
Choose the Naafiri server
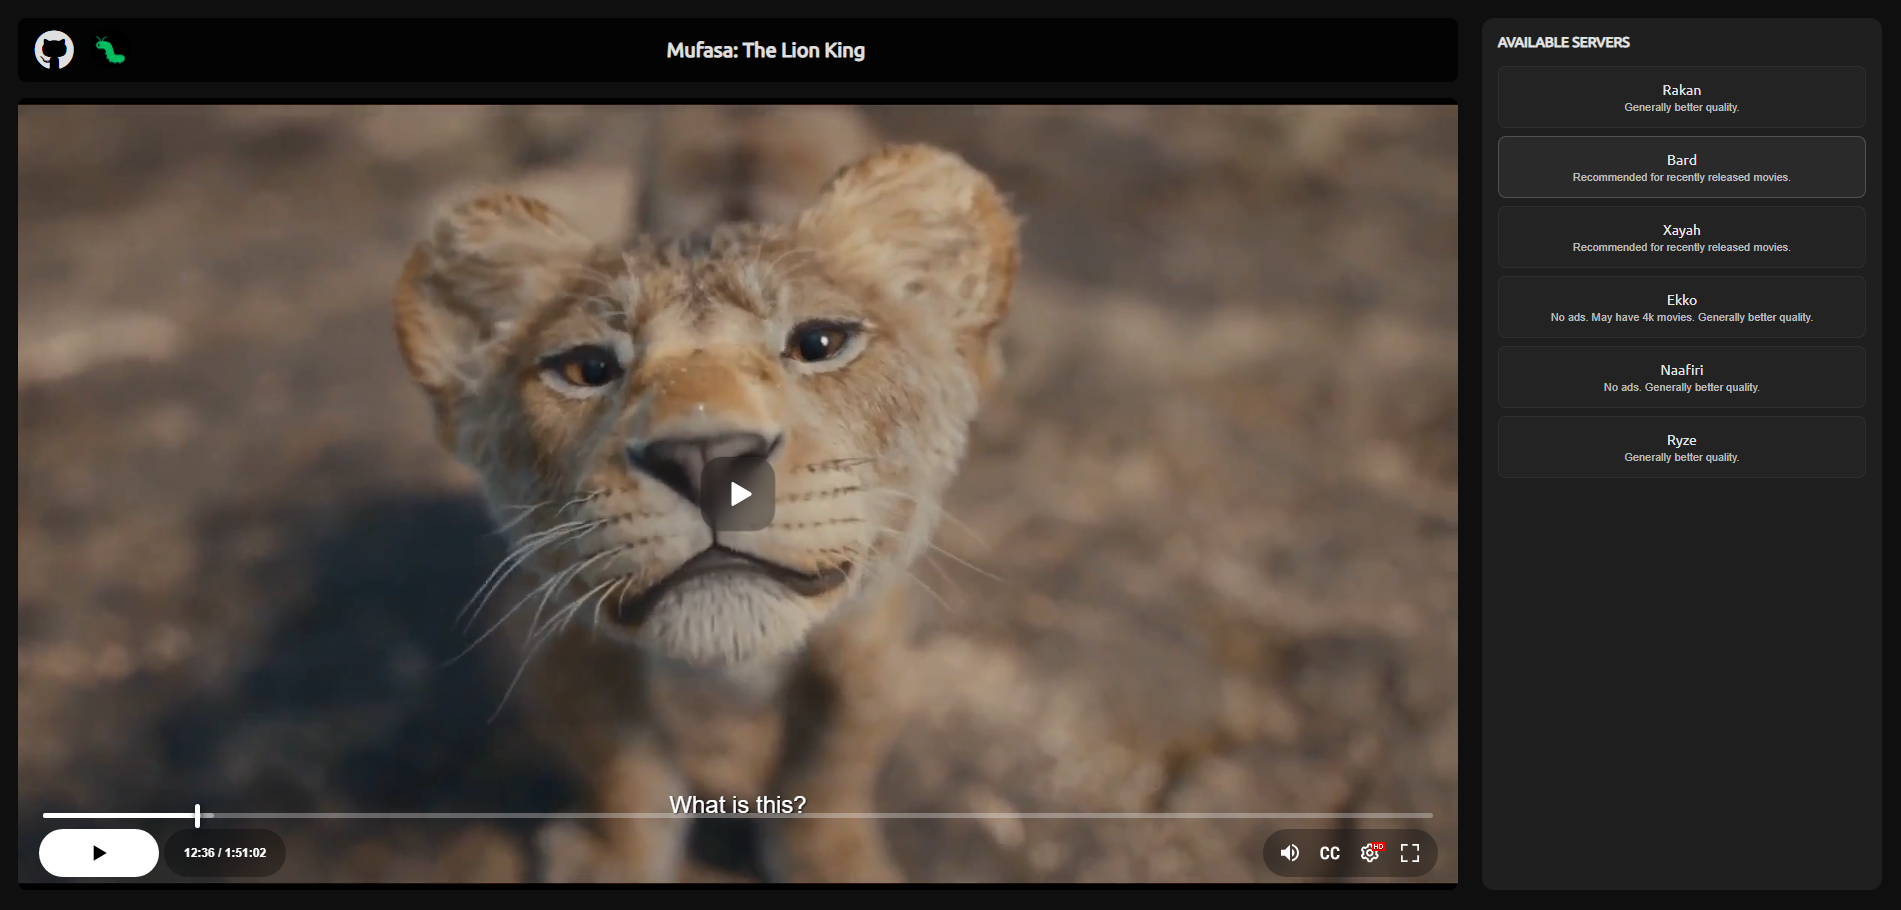pyautogui.click(x=1682, y=377)
